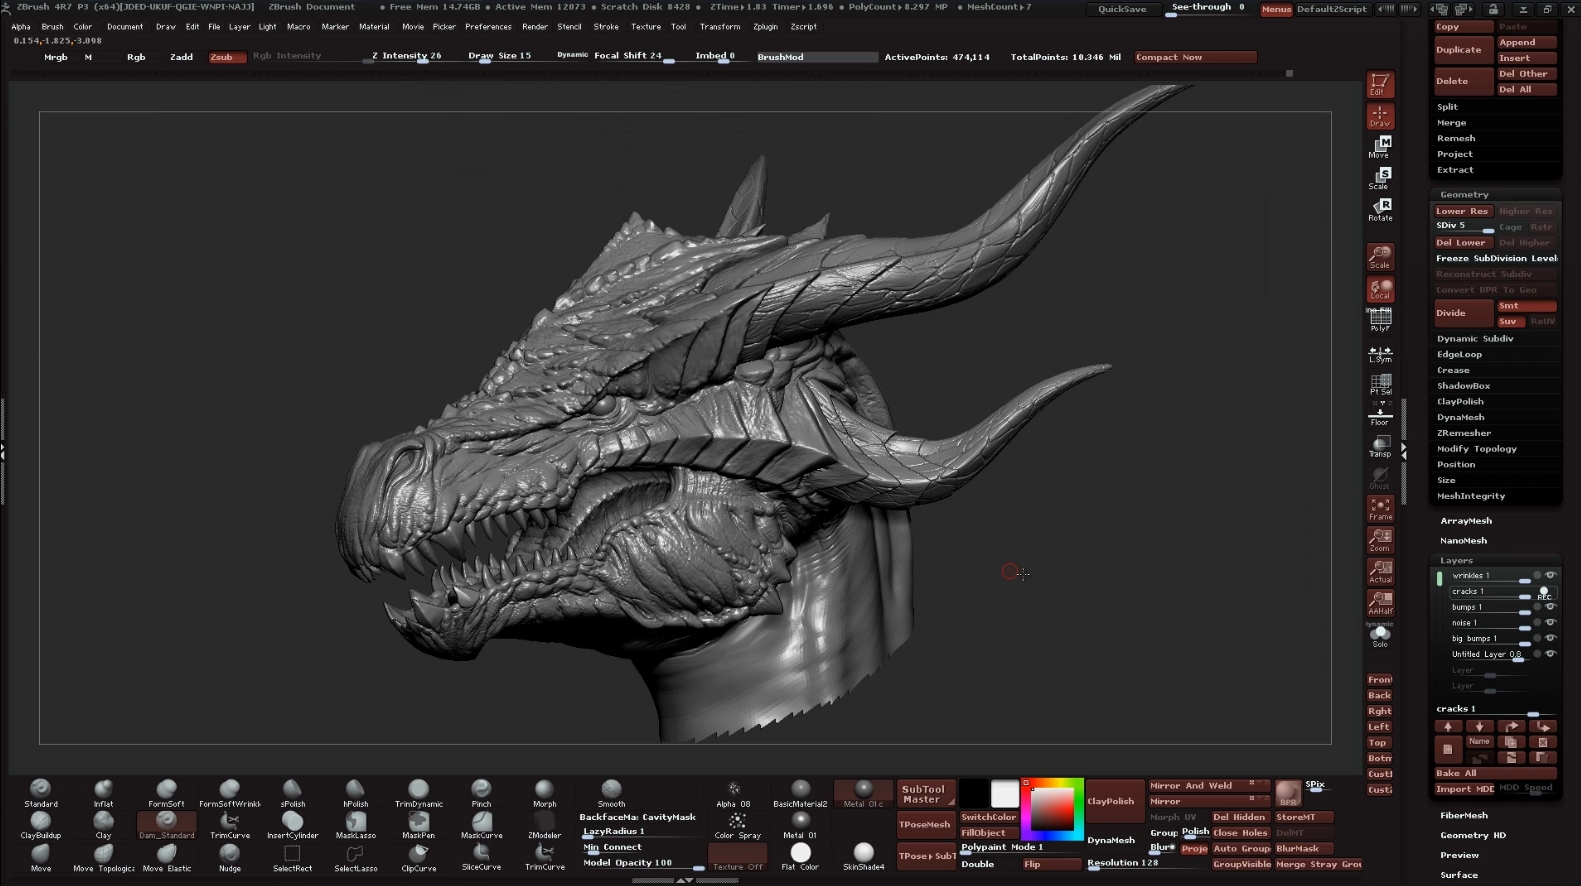Toggle Transp transparency mode
The width and height of the screenshot is (1581, 886).
click(x=1380, y=446)
